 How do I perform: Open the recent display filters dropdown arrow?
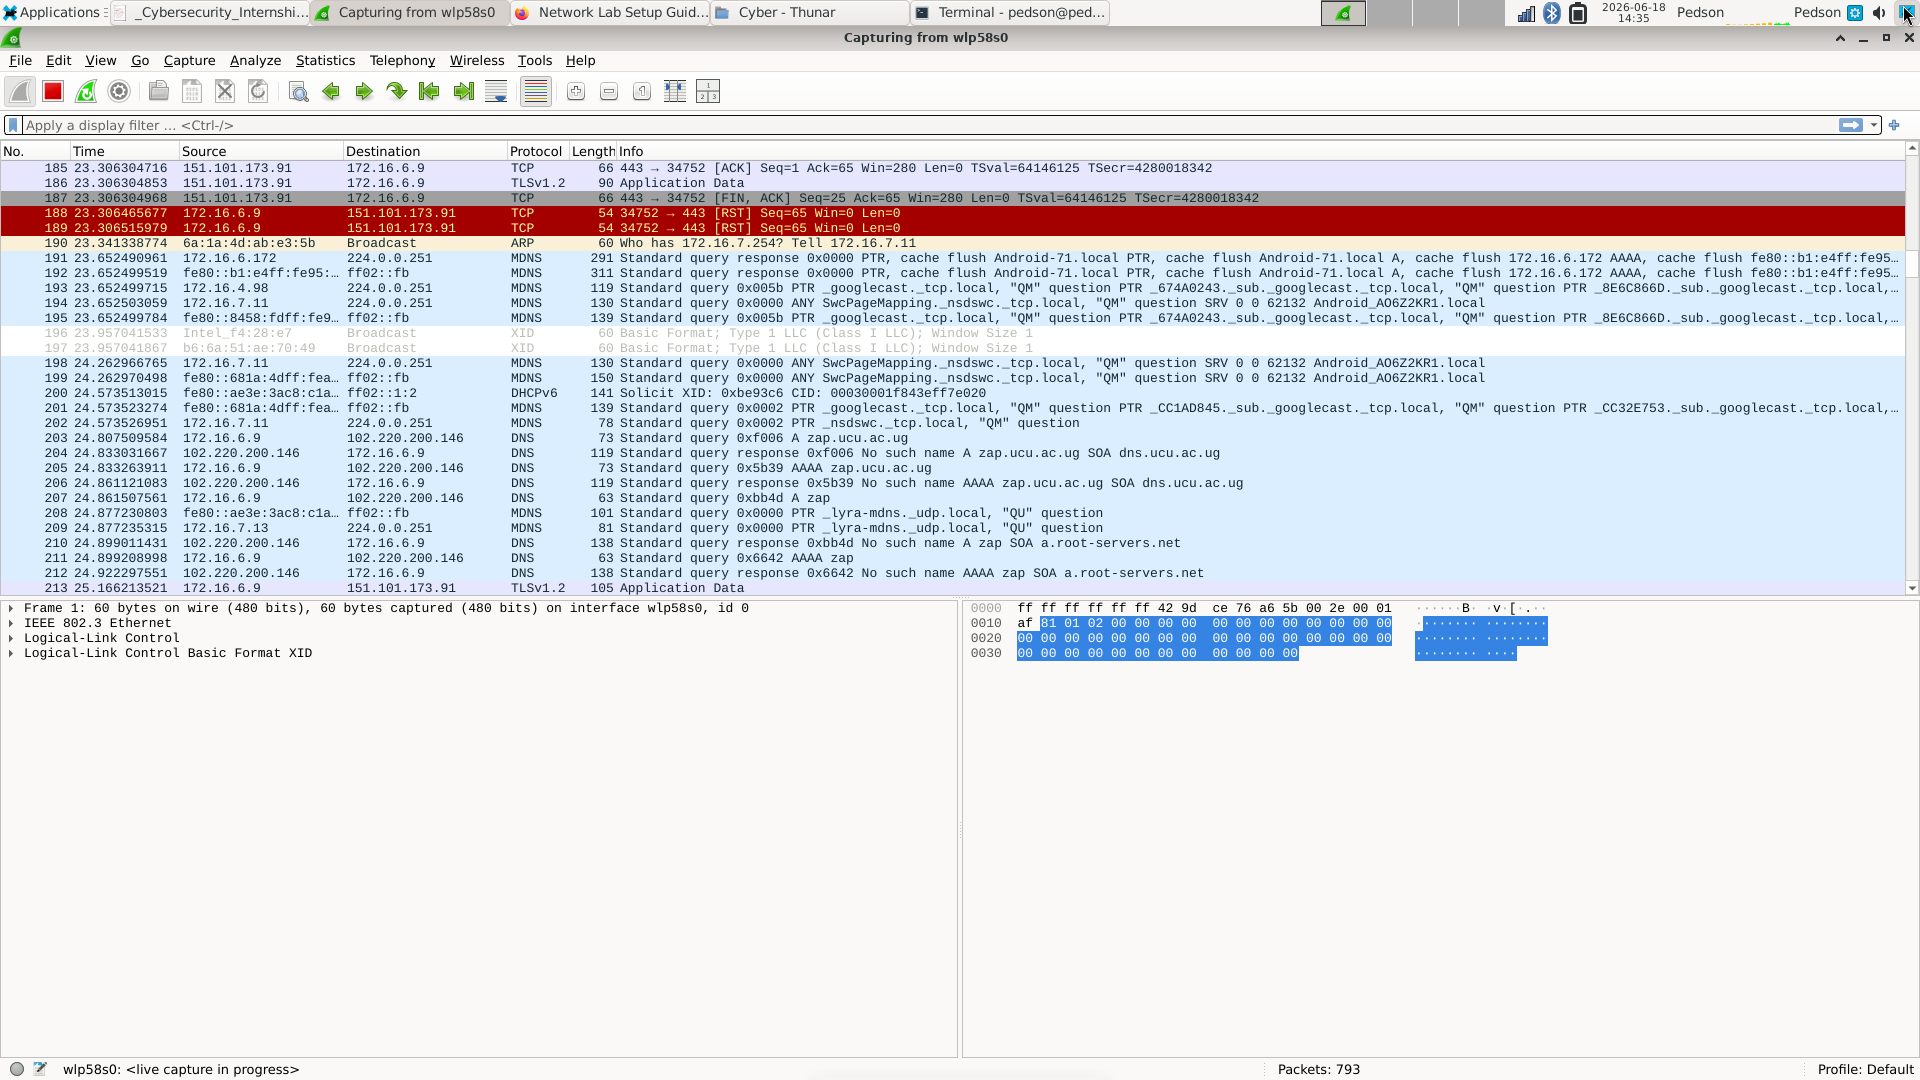tap(1874, 125)
